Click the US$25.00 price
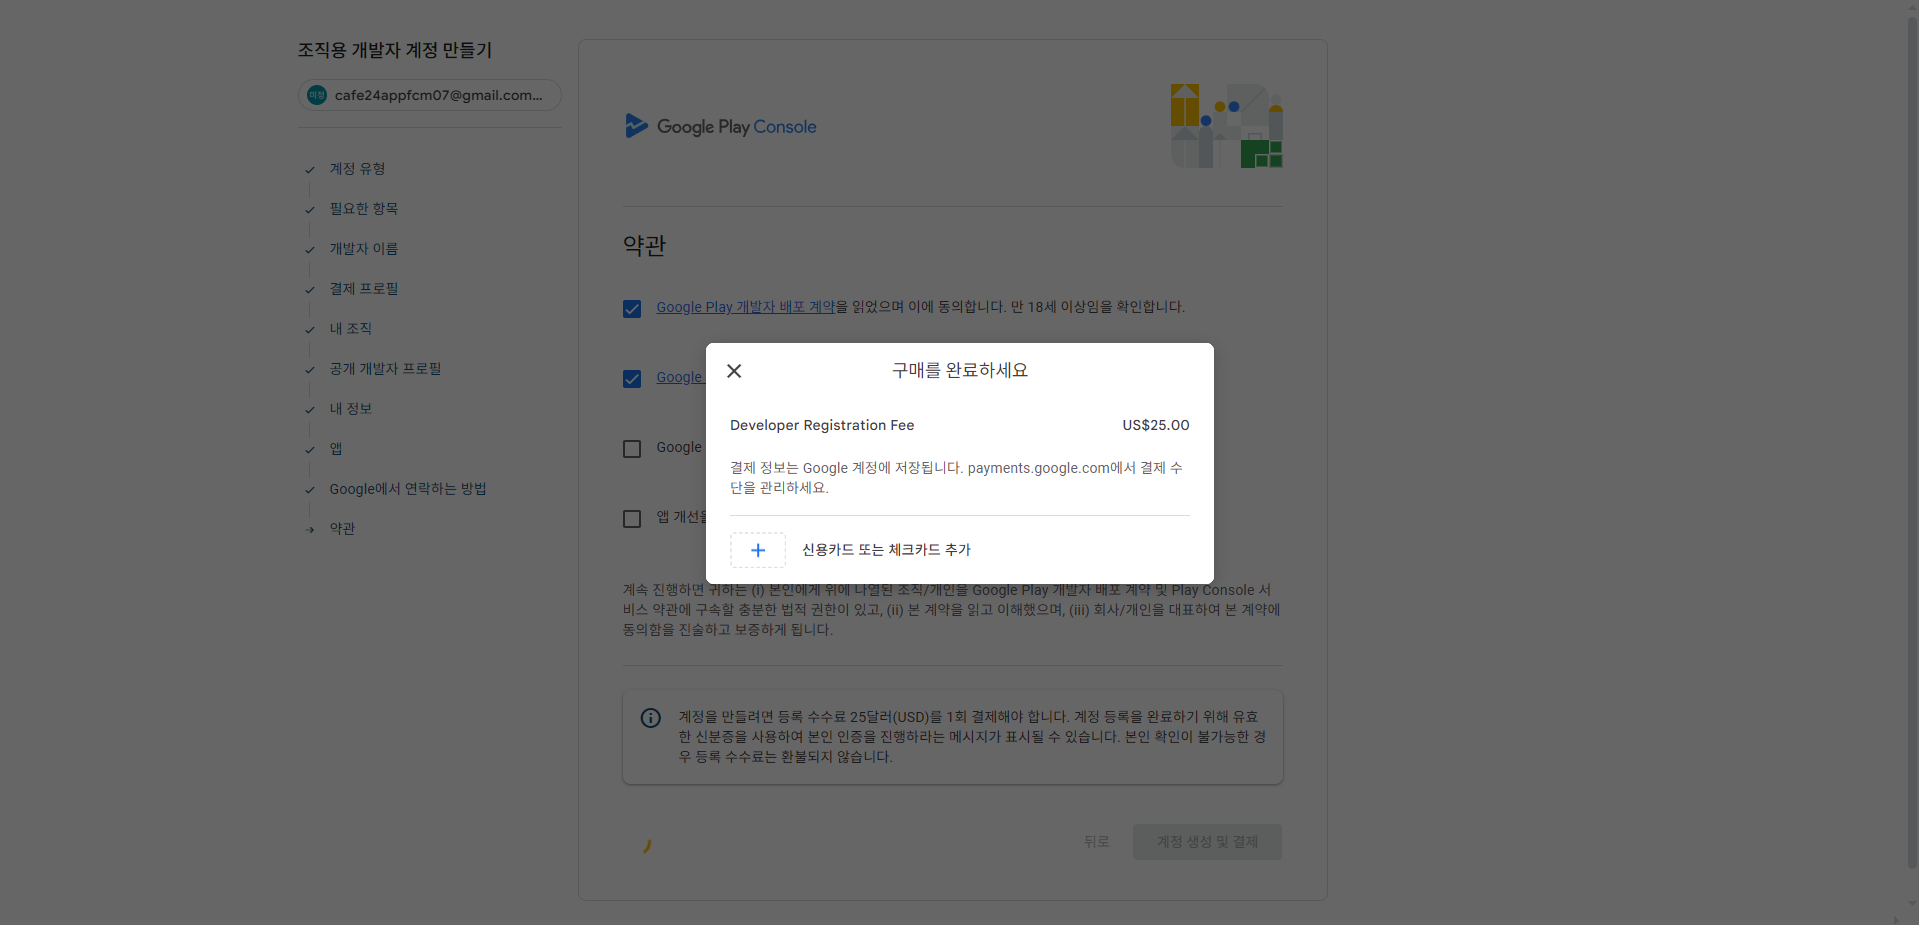Viewport: 1919px width, 925px height. click(x=1156, y=425)
